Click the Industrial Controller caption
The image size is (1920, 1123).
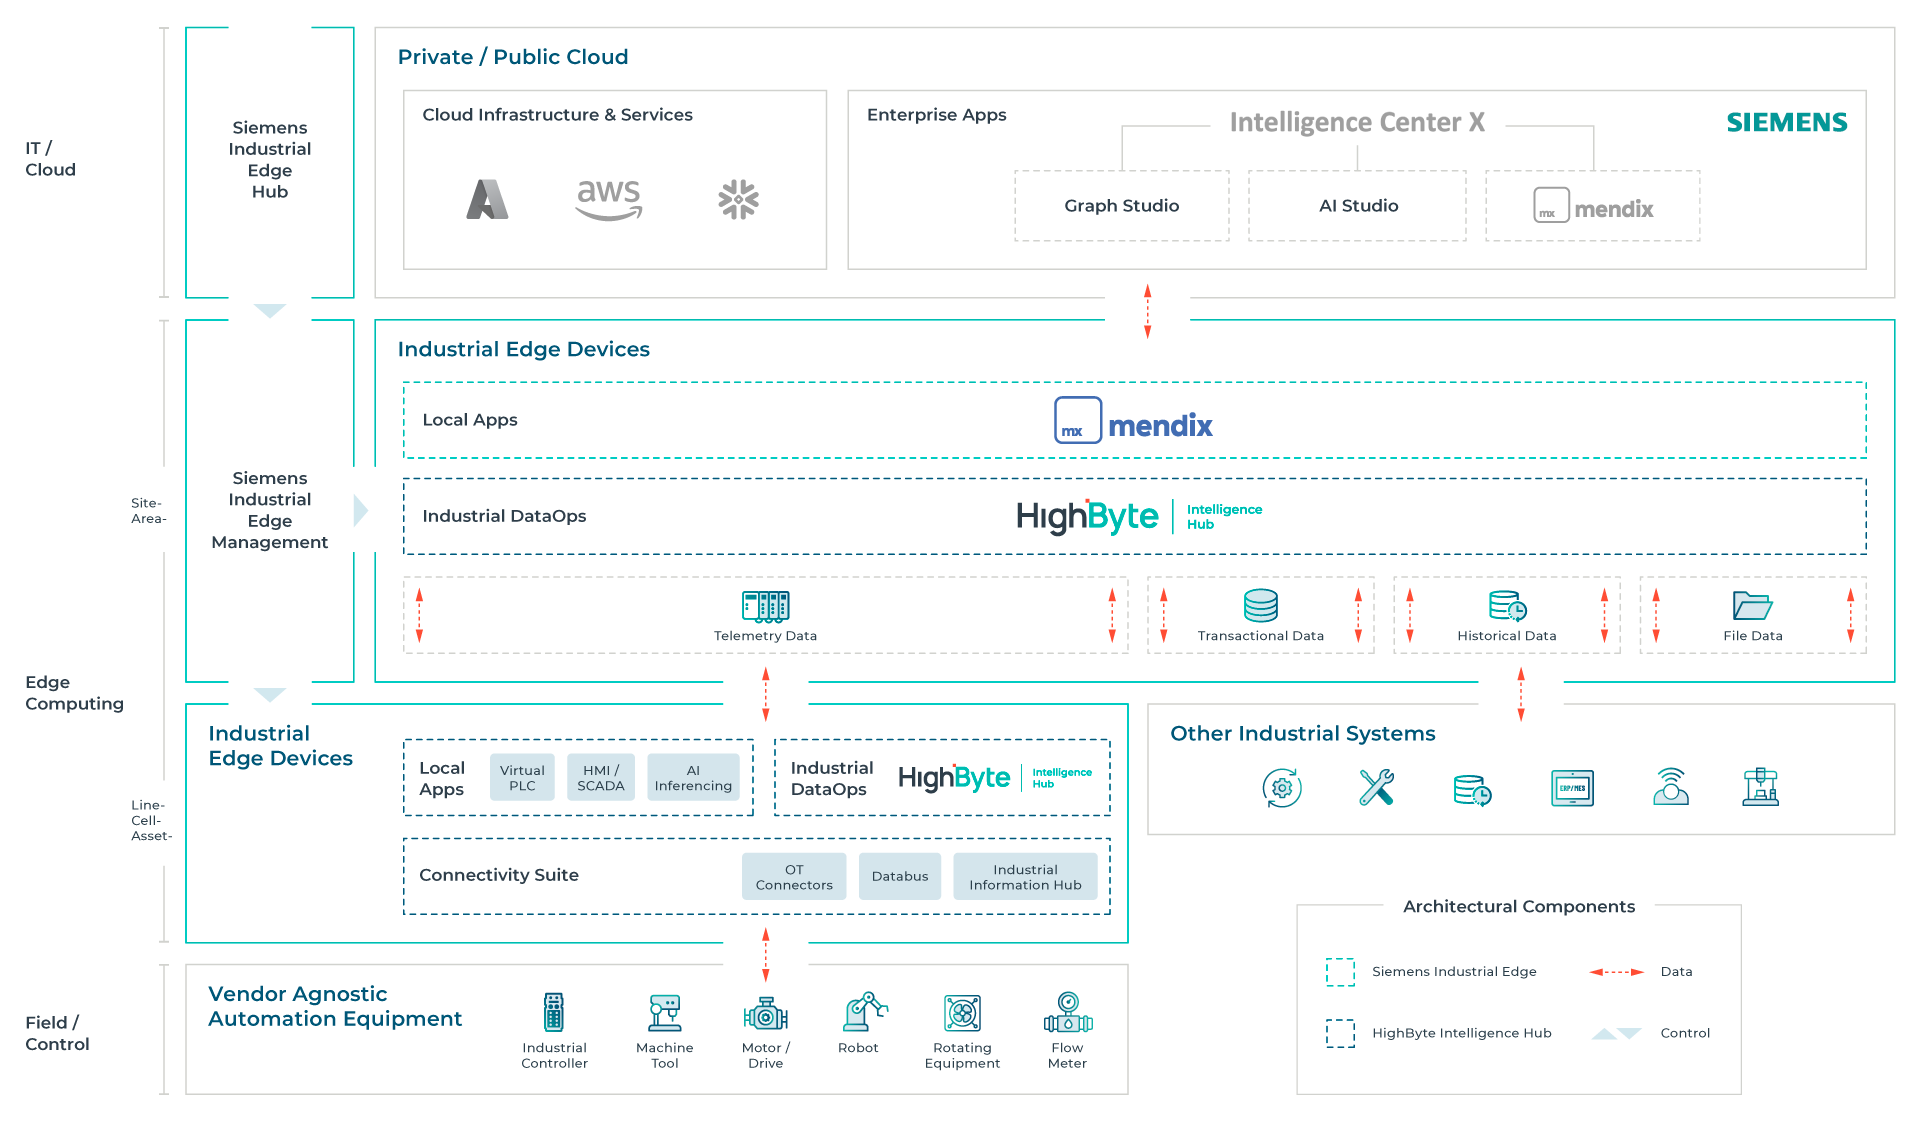point(554,1055)
